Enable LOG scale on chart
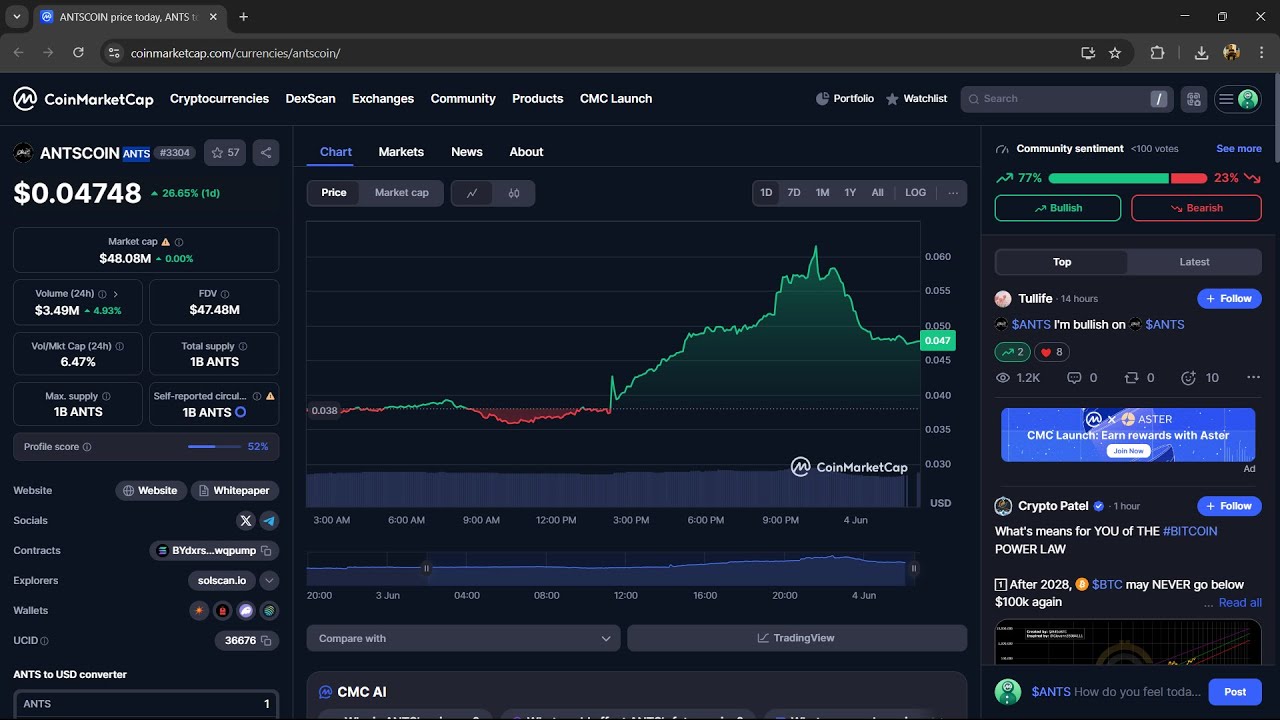 tap(916, 193)
